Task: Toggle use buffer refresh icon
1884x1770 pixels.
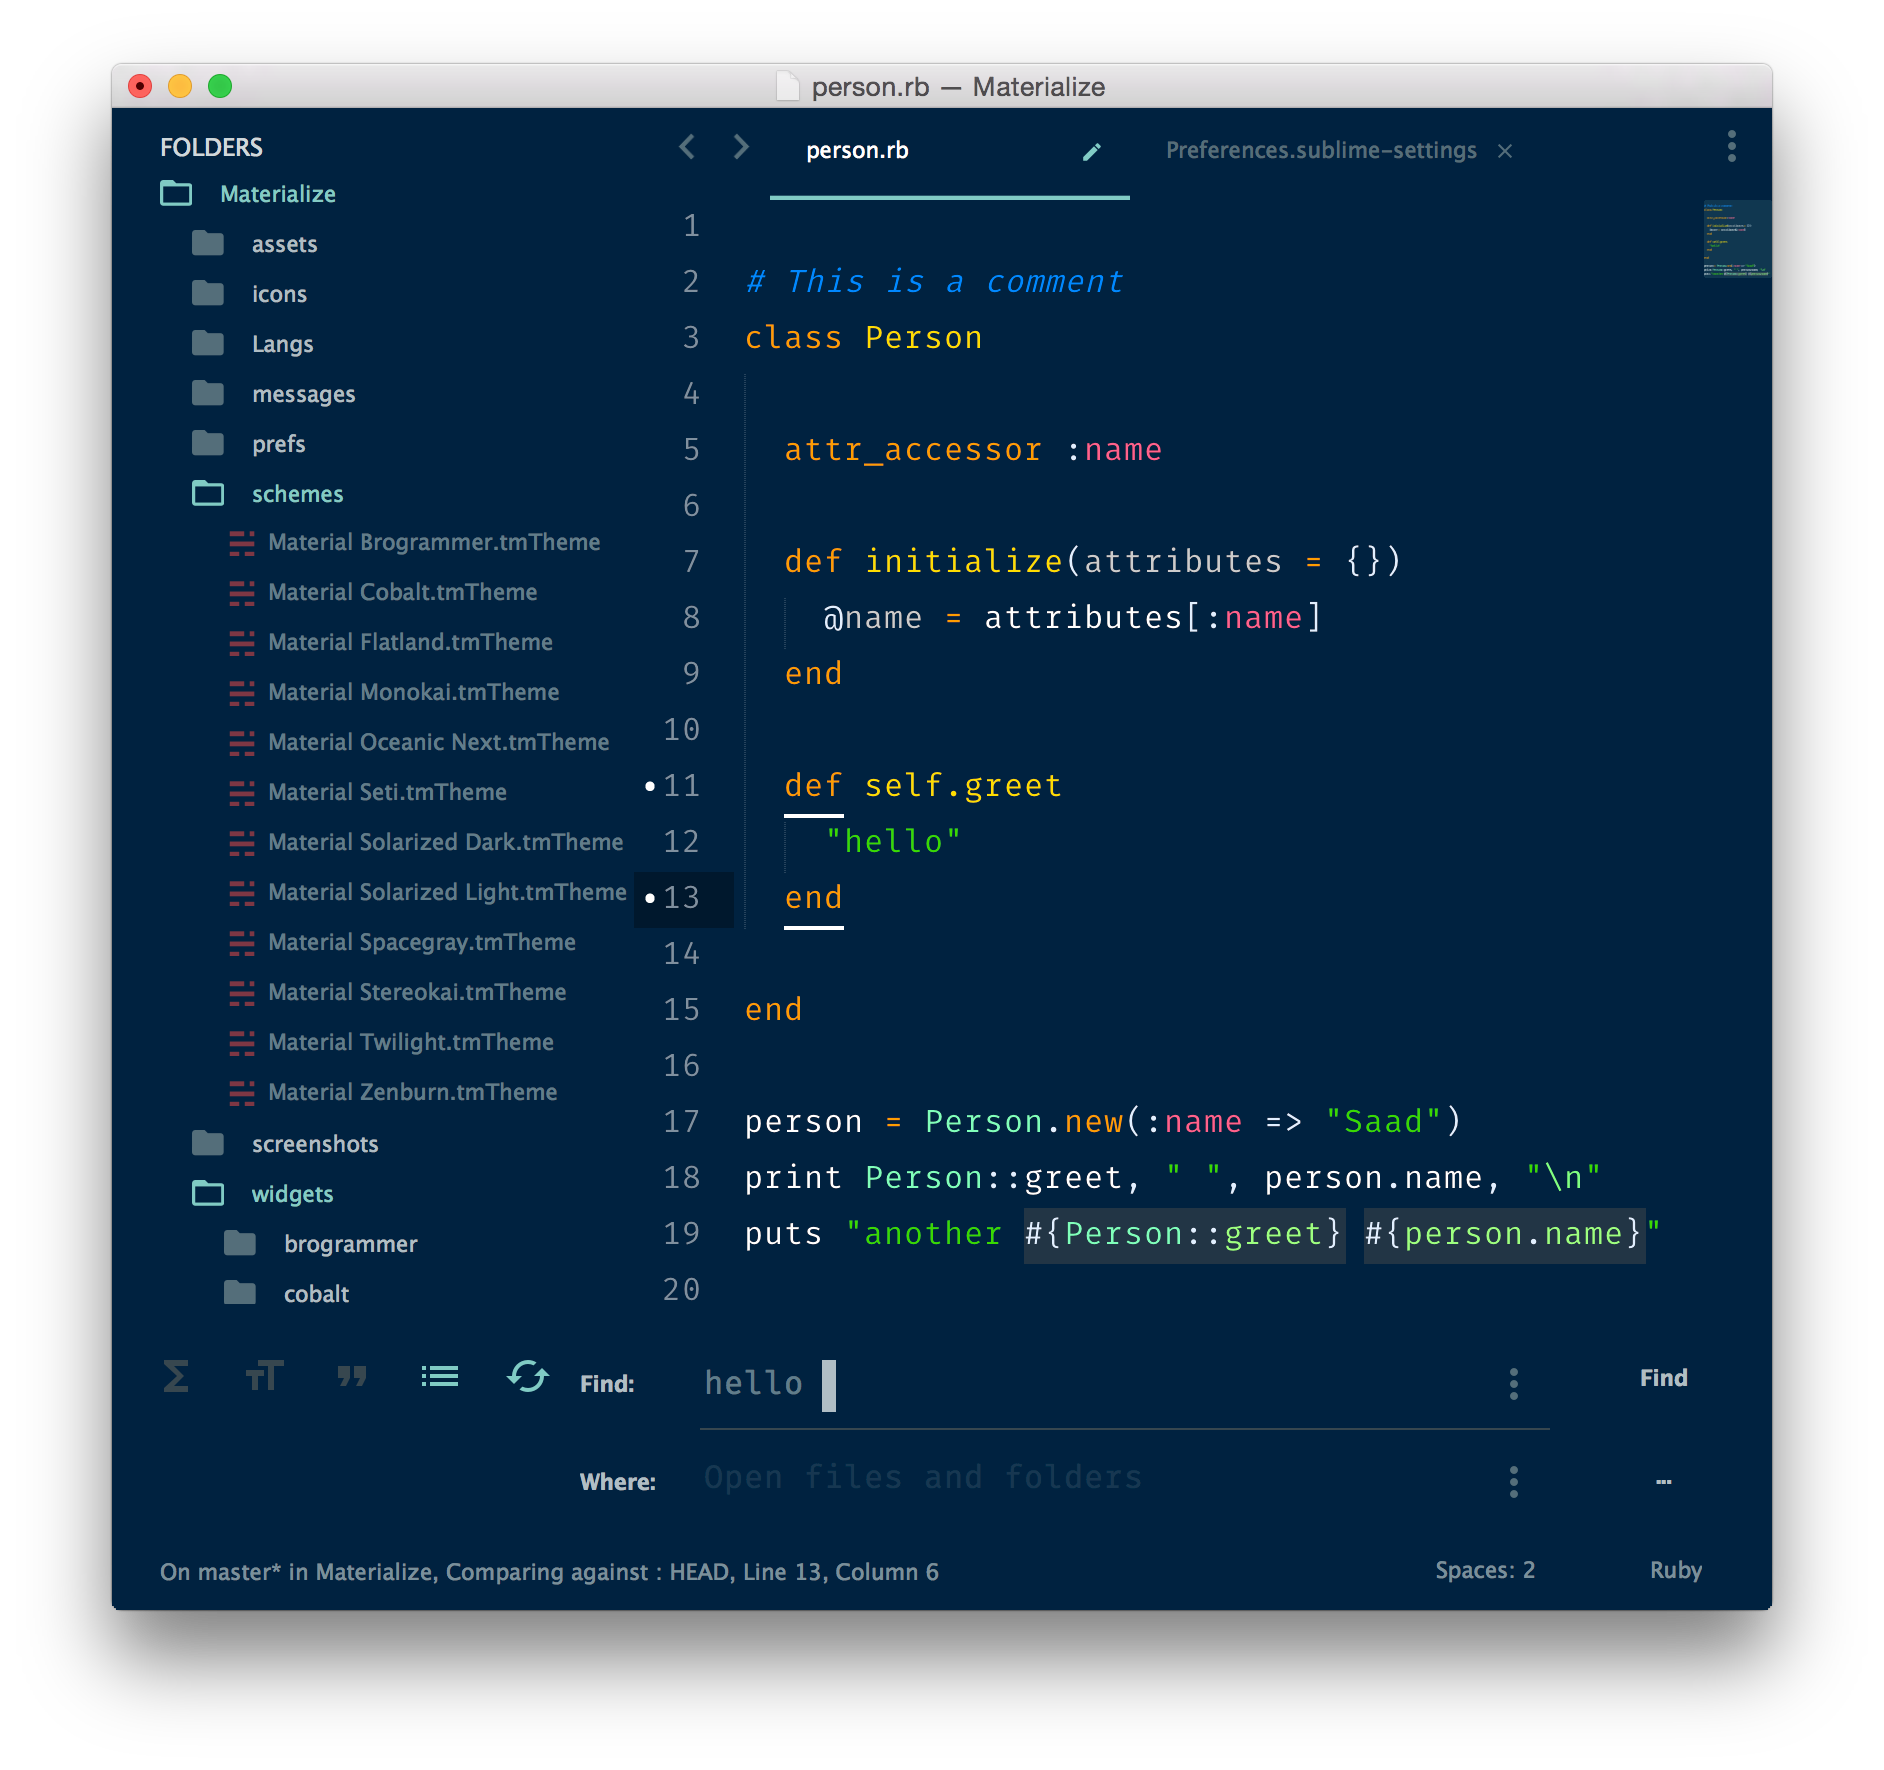Action: click(x=528, y=1377)
